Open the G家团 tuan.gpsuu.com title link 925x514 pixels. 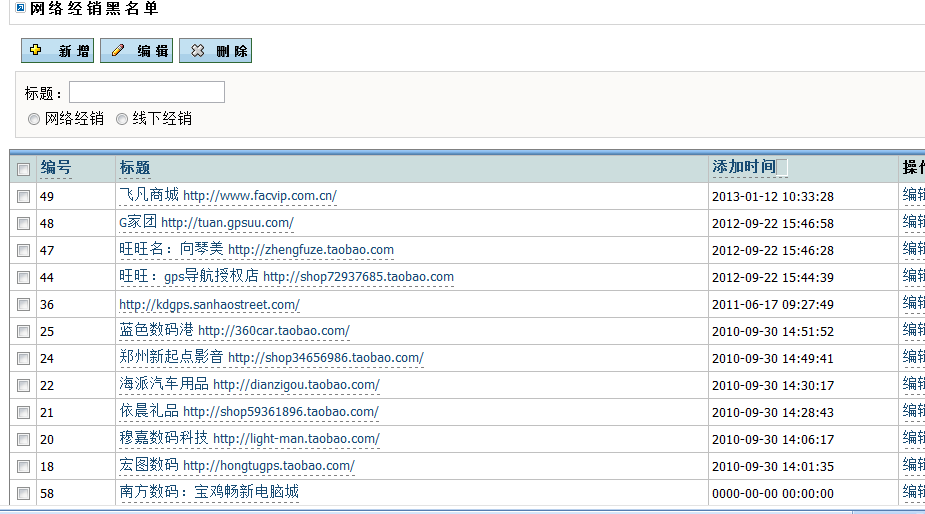pyautogui.click(x=206, y=222)
